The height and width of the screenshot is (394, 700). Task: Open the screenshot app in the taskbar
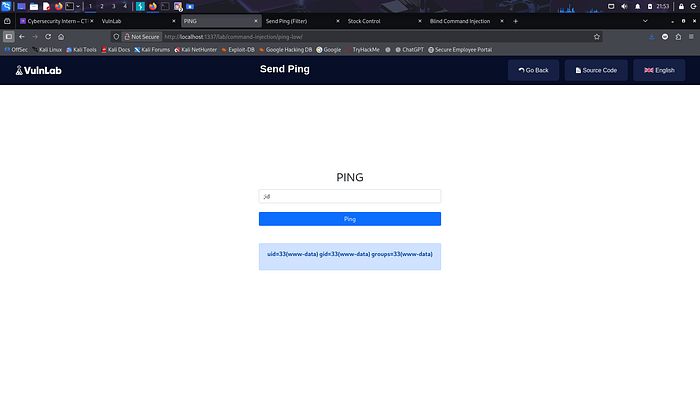pyautogui.click(x=178, y=6)
